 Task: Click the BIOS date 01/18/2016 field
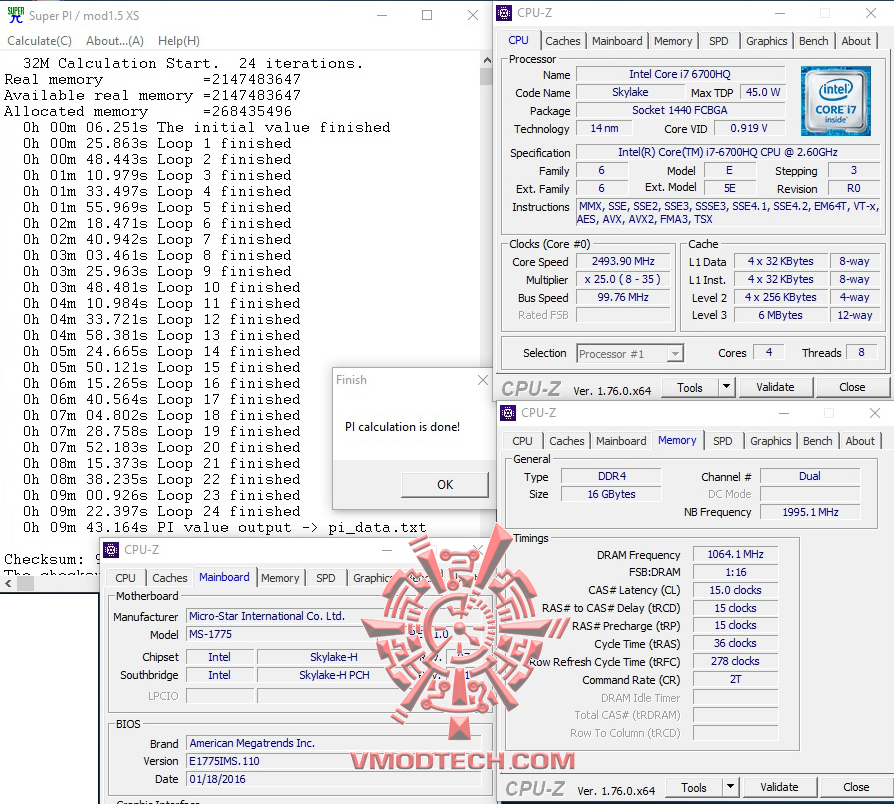pos(334,779)
